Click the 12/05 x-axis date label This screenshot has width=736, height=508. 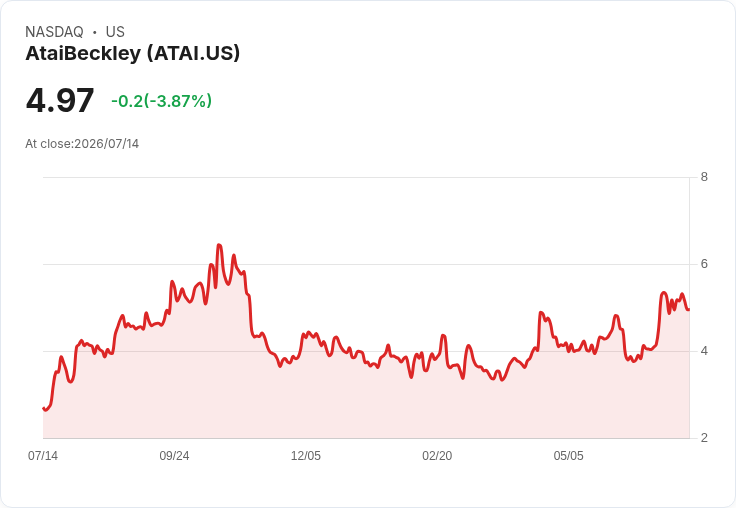pyautogui.click(x=306, y=455)
